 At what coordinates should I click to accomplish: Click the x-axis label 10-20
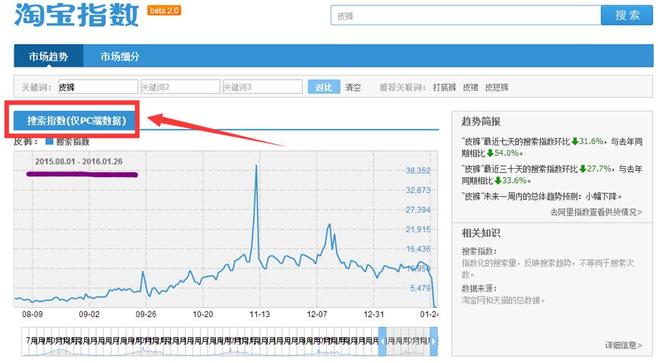point(203,314)
